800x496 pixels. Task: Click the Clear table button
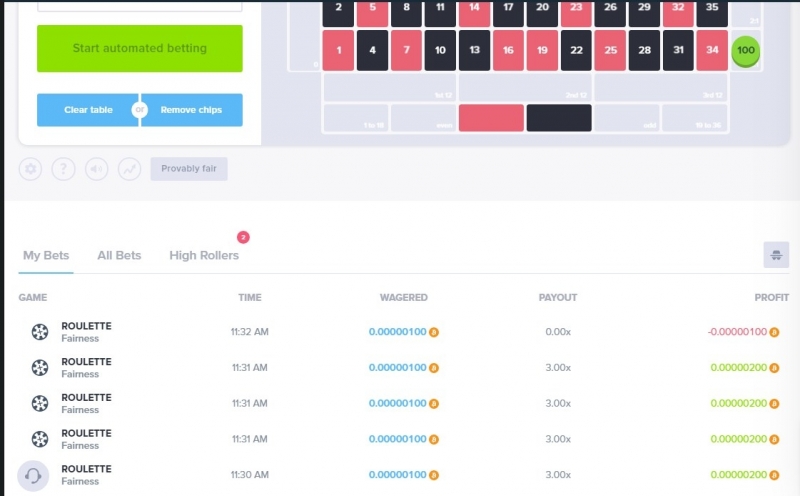click(88, 110)
